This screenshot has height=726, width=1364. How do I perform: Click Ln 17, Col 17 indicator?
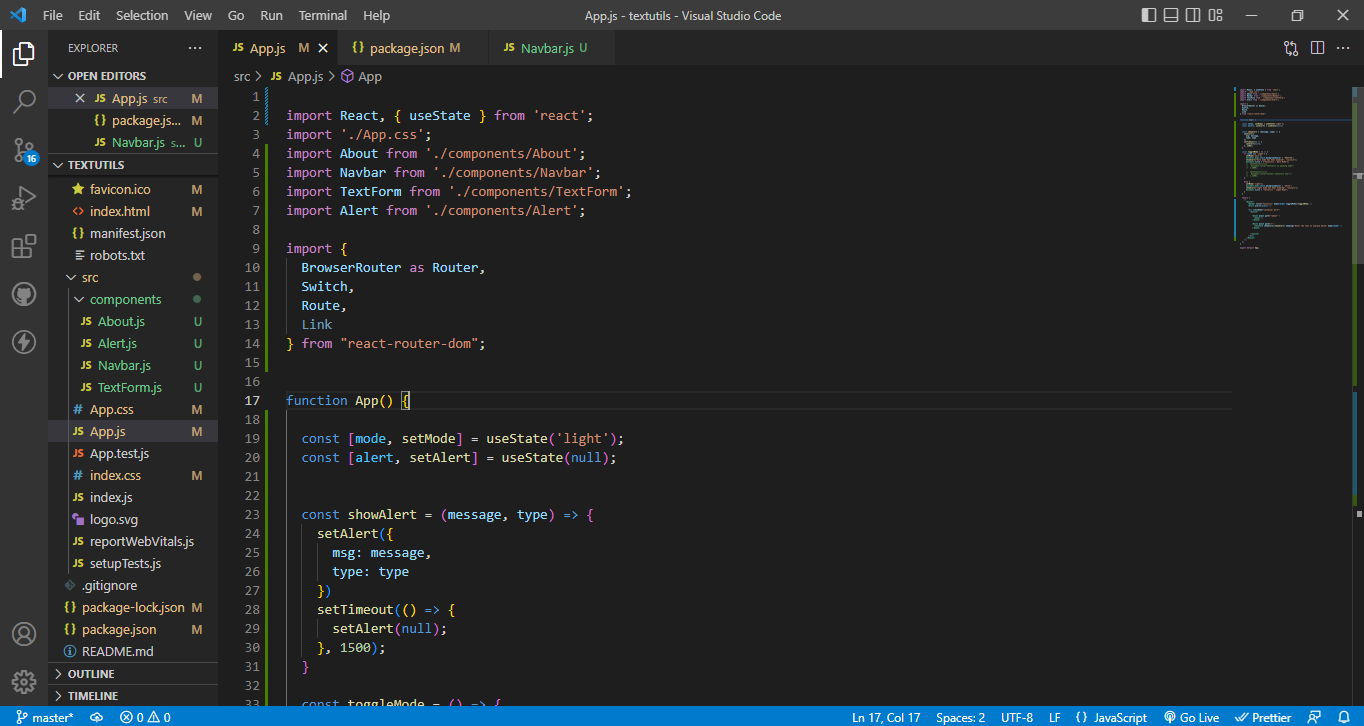pos(886,717)
